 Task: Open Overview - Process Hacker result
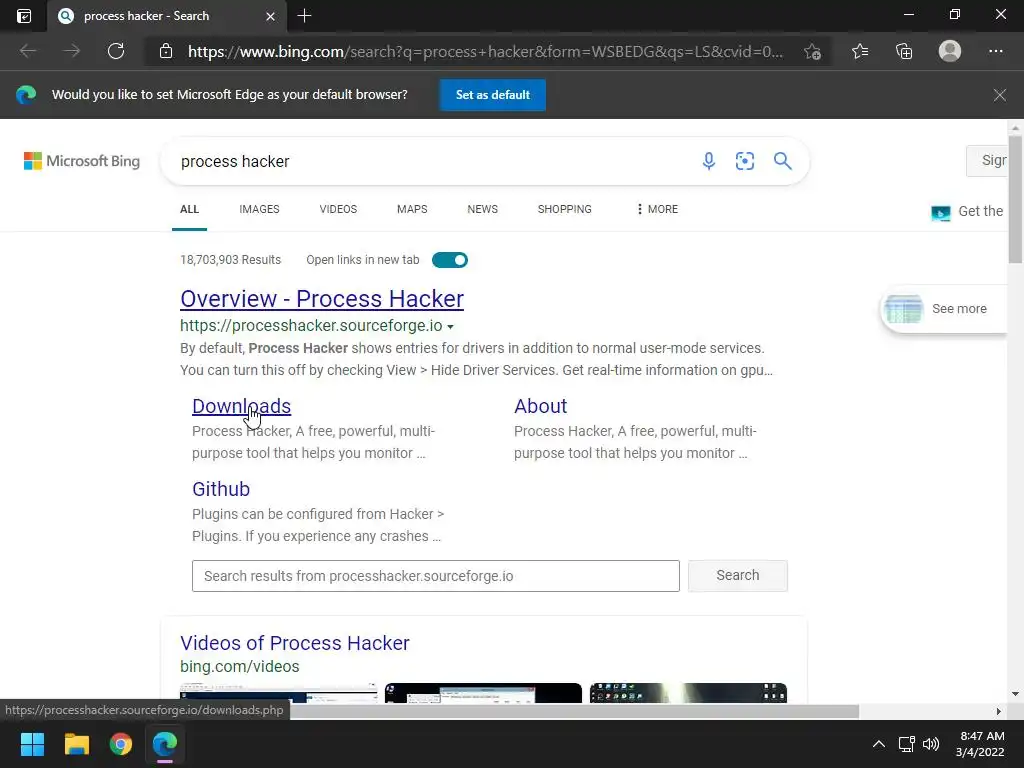[x=322, y=298]
